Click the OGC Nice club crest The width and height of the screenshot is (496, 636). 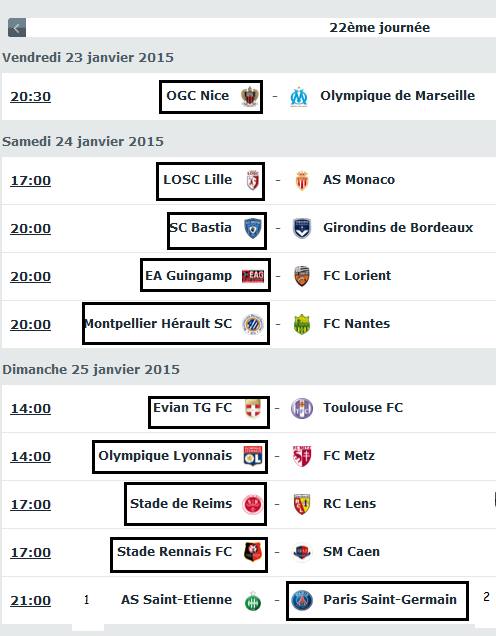[250, 97]
